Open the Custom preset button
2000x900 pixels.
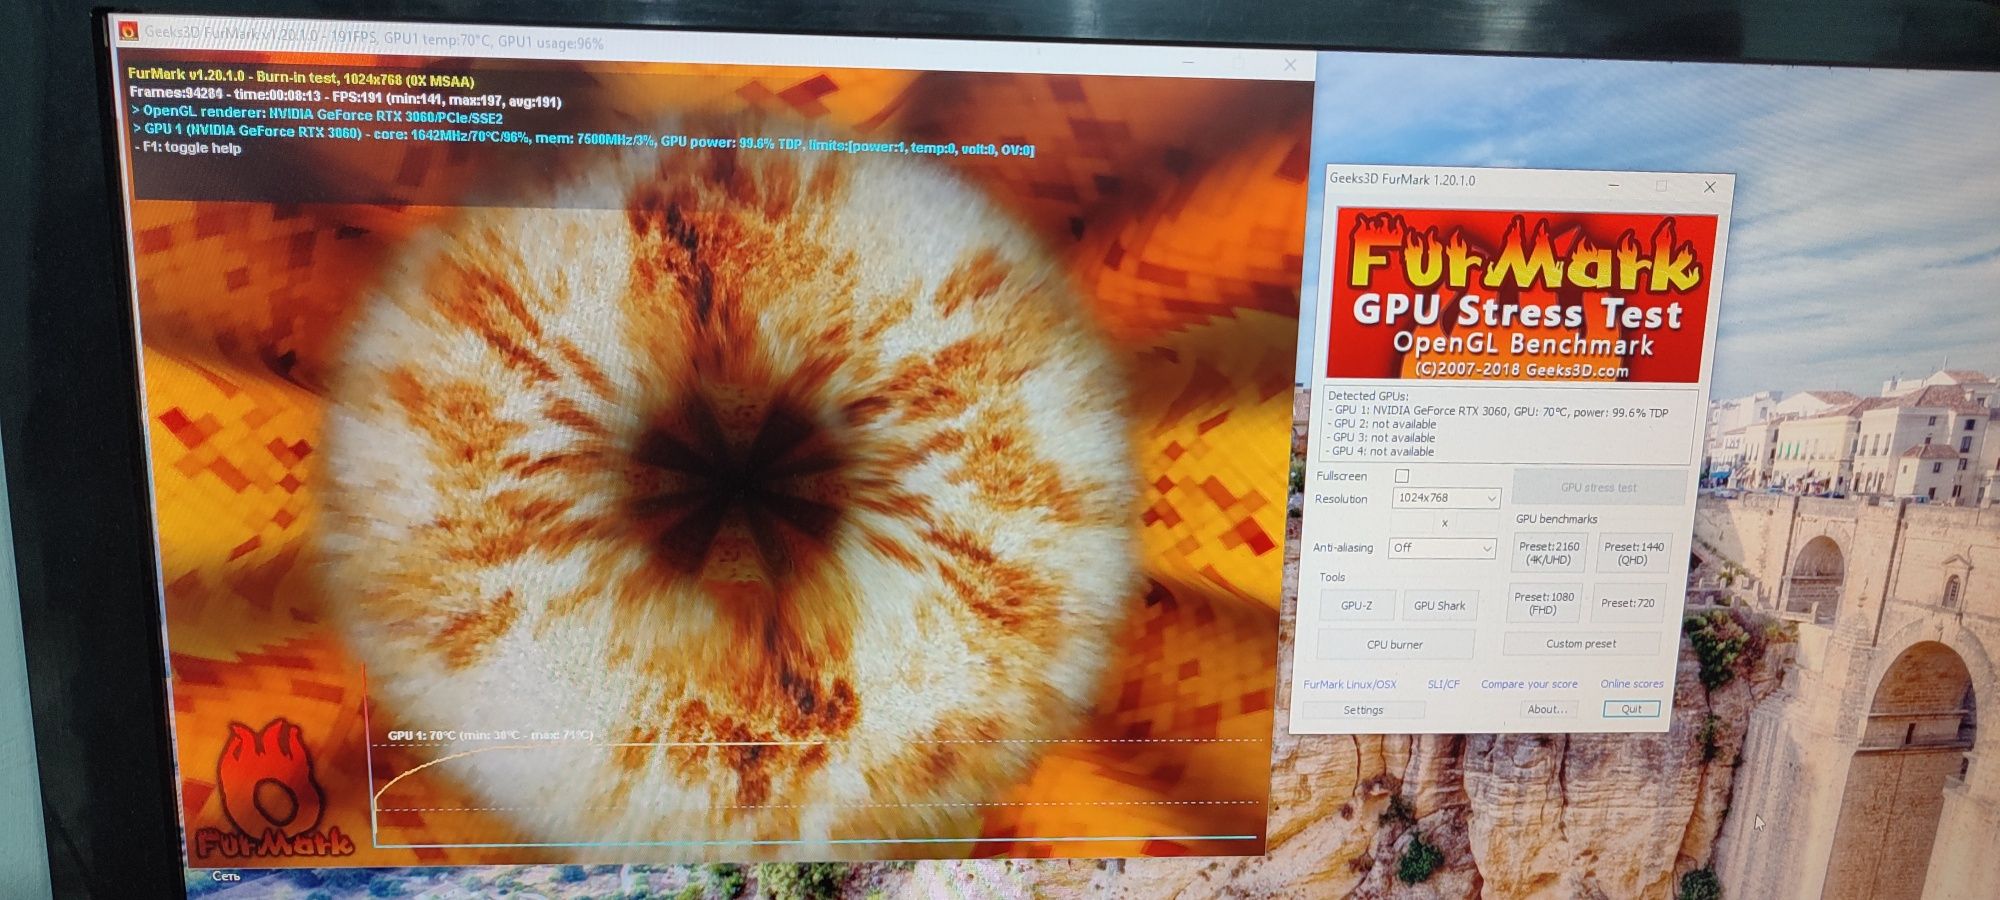1581,644
